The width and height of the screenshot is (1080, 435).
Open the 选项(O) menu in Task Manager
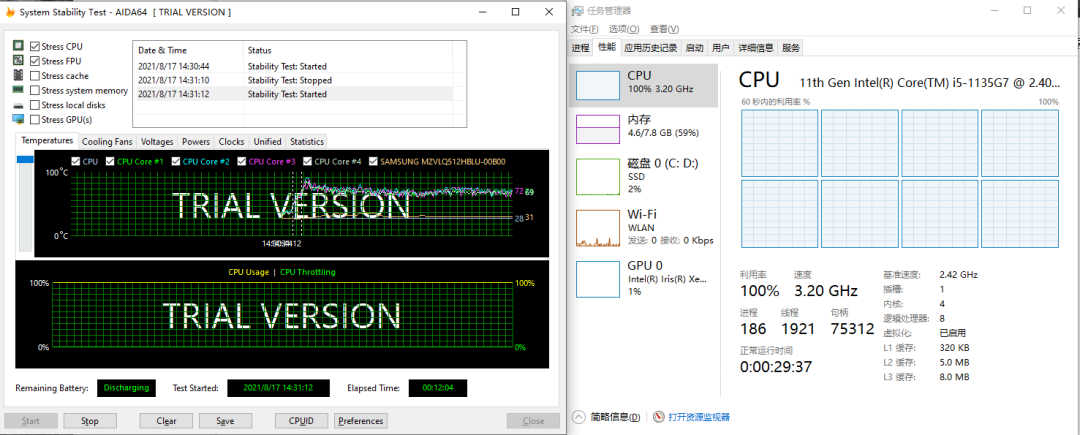[624, 29]
